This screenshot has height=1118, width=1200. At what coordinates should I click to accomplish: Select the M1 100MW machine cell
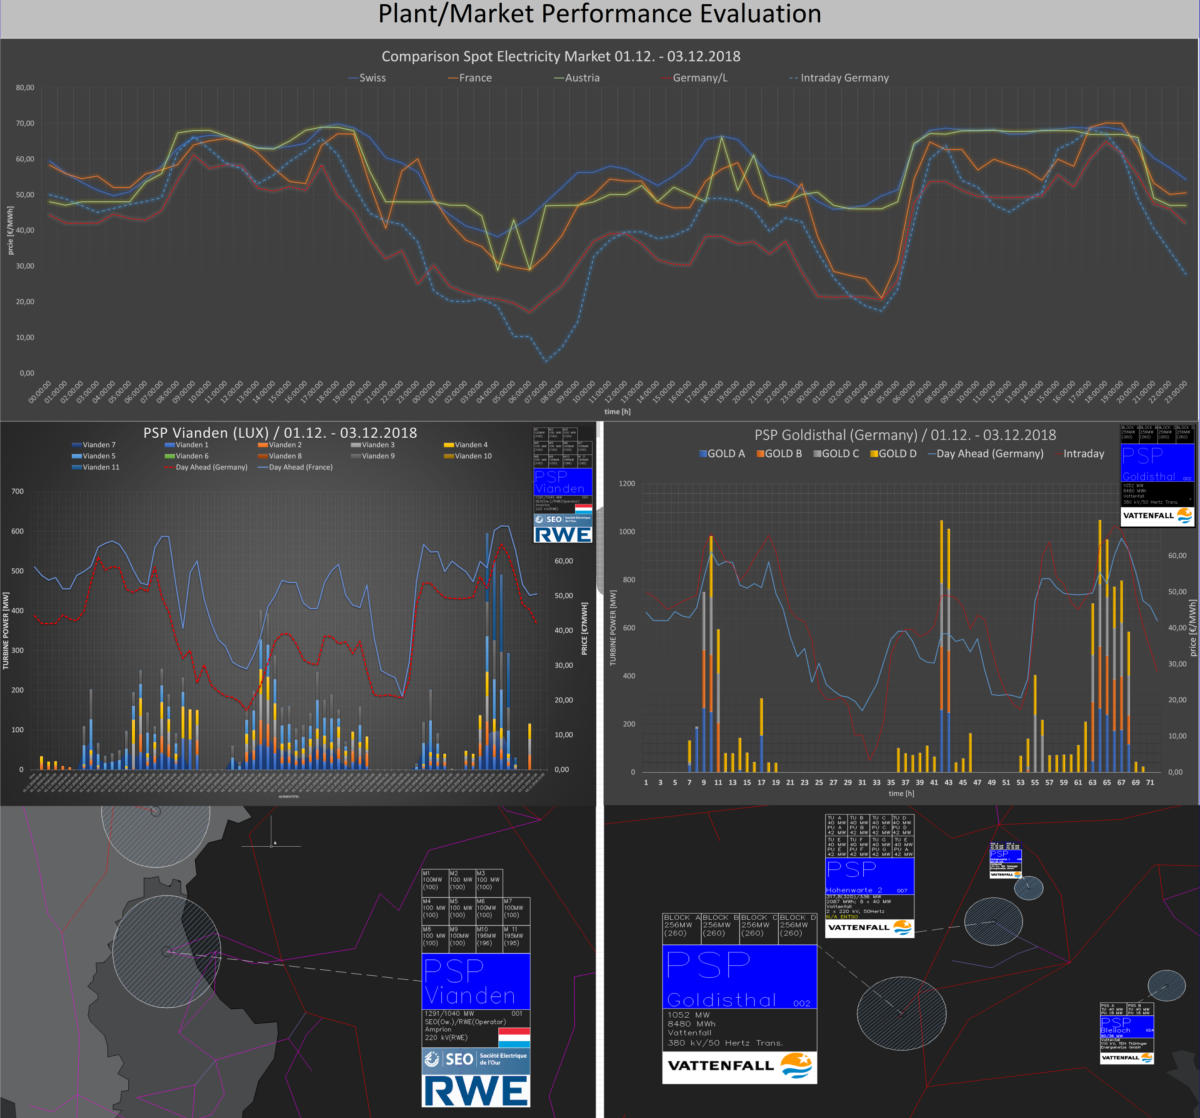(x=435, y=881)
